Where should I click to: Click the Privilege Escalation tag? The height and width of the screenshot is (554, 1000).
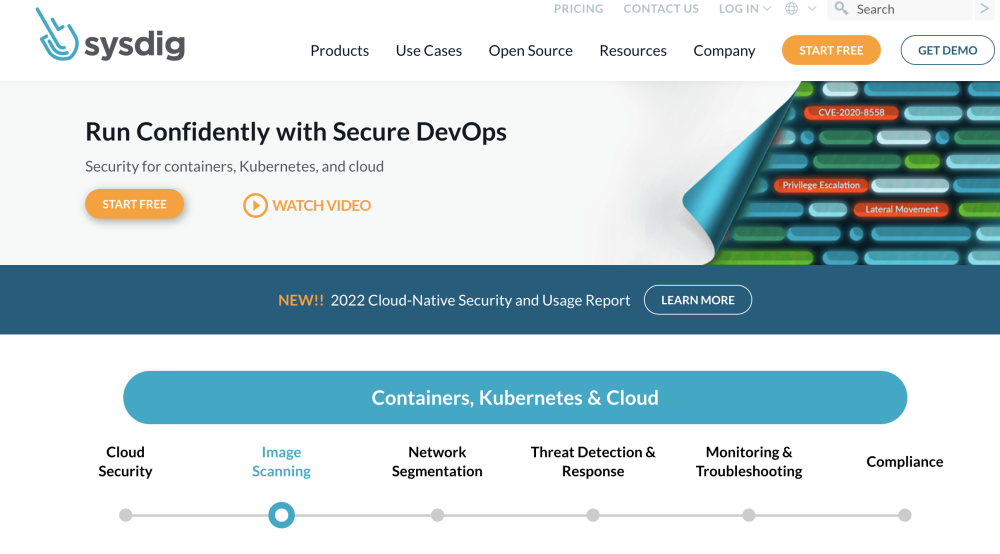(821, 185)
